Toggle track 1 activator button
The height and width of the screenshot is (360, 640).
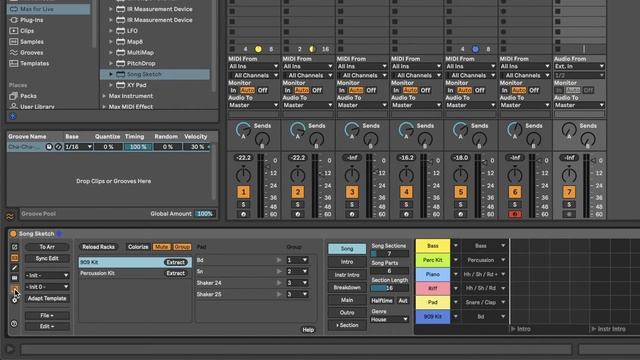[x=244, y=192]
